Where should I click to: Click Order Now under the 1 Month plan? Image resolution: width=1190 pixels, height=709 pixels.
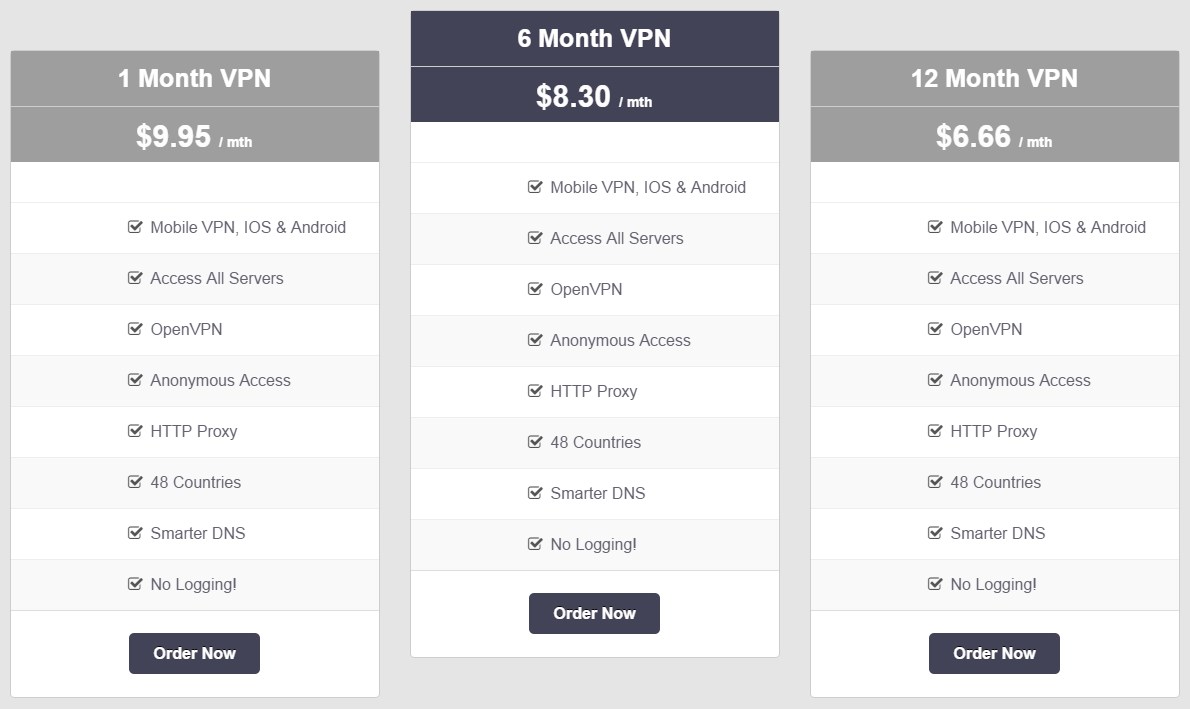(194, 653)
